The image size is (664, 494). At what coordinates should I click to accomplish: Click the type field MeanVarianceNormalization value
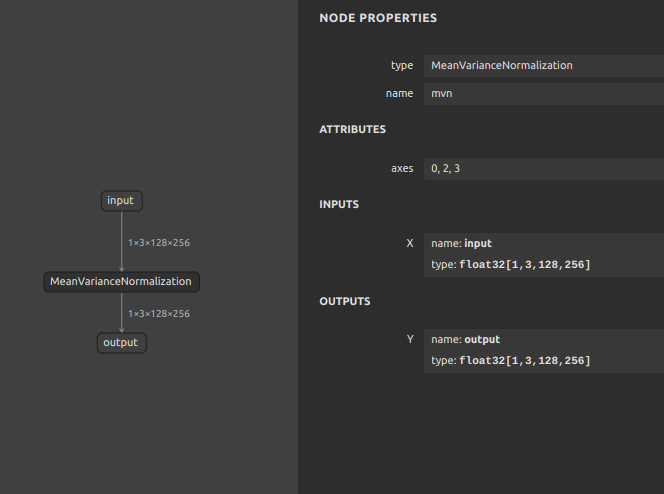click(544, 66)
